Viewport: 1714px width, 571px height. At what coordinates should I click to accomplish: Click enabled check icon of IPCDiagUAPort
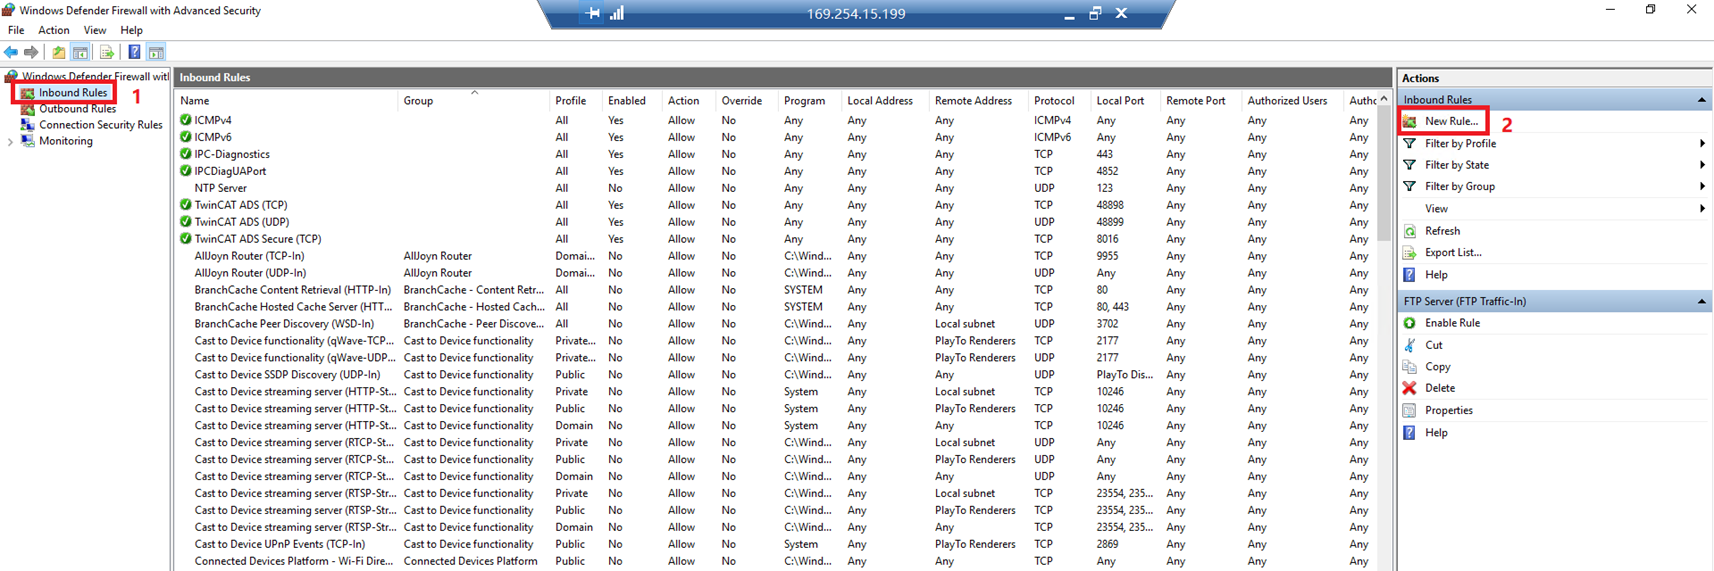tap(185, 171)
